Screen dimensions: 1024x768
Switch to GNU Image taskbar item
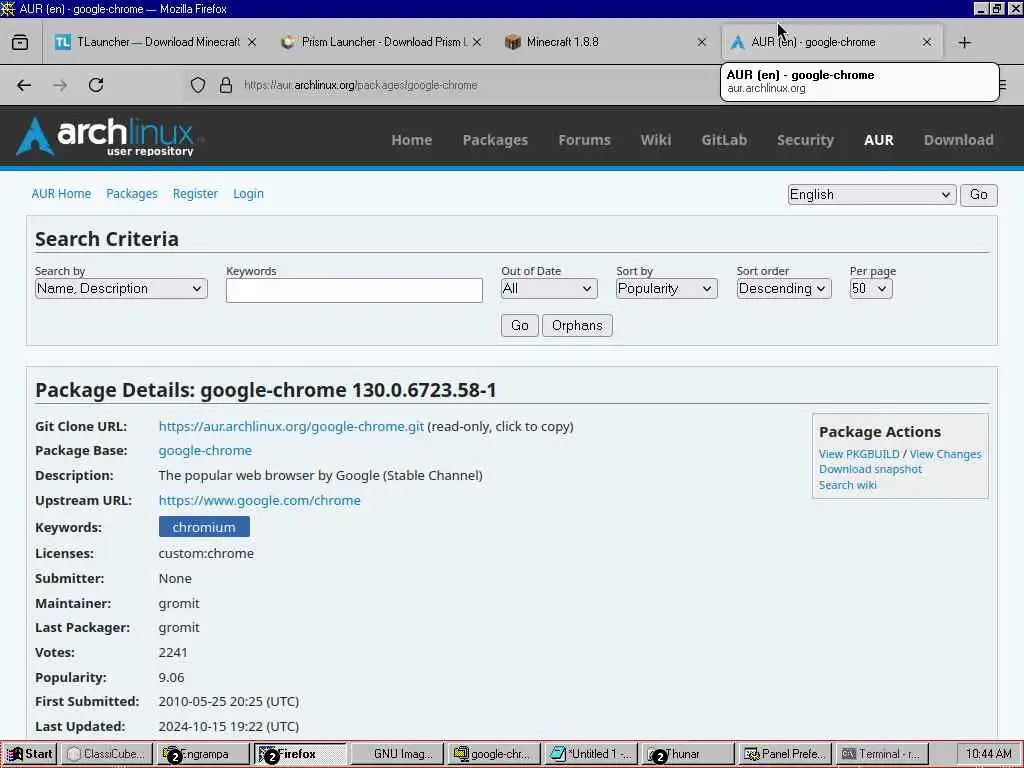point(396,754)
